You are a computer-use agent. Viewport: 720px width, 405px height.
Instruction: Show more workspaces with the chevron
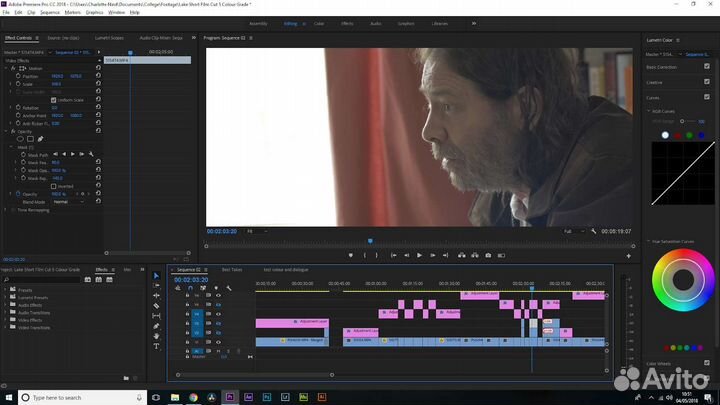(x=474, y=23)
